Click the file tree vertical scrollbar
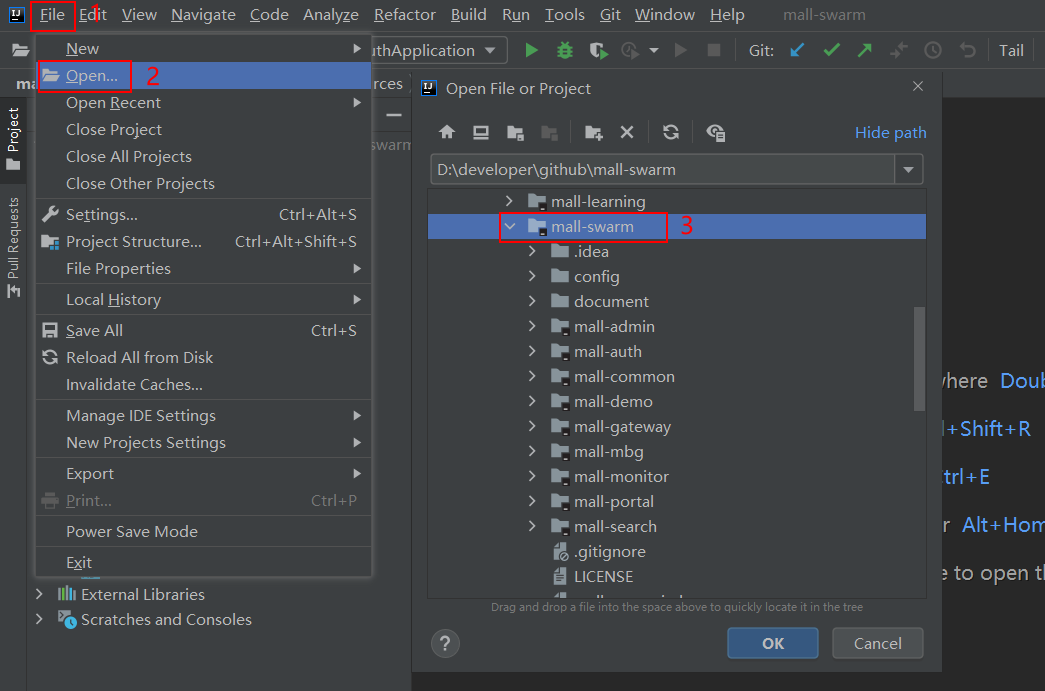This screenshot has height=691, width=1045. pos(919,358)
